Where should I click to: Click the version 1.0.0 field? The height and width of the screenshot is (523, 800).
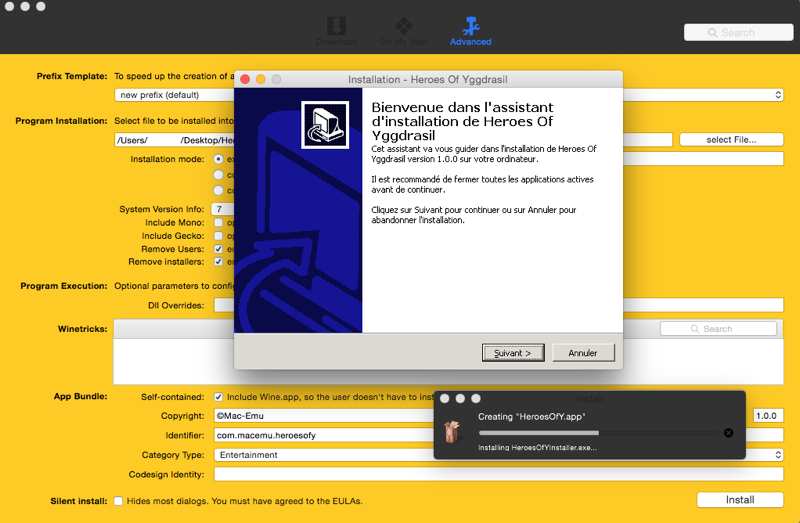(x=768, y=416)
